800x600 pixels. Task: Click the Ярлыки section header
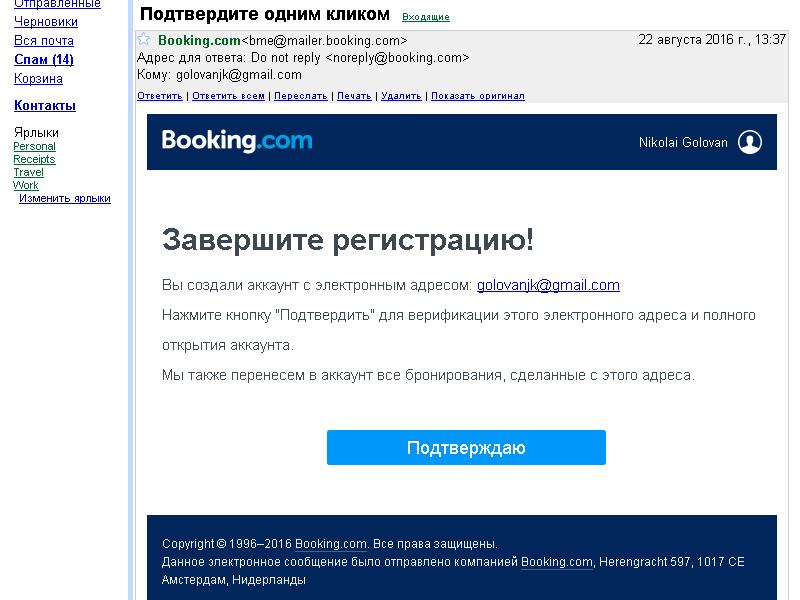click(x=36, y=133)
